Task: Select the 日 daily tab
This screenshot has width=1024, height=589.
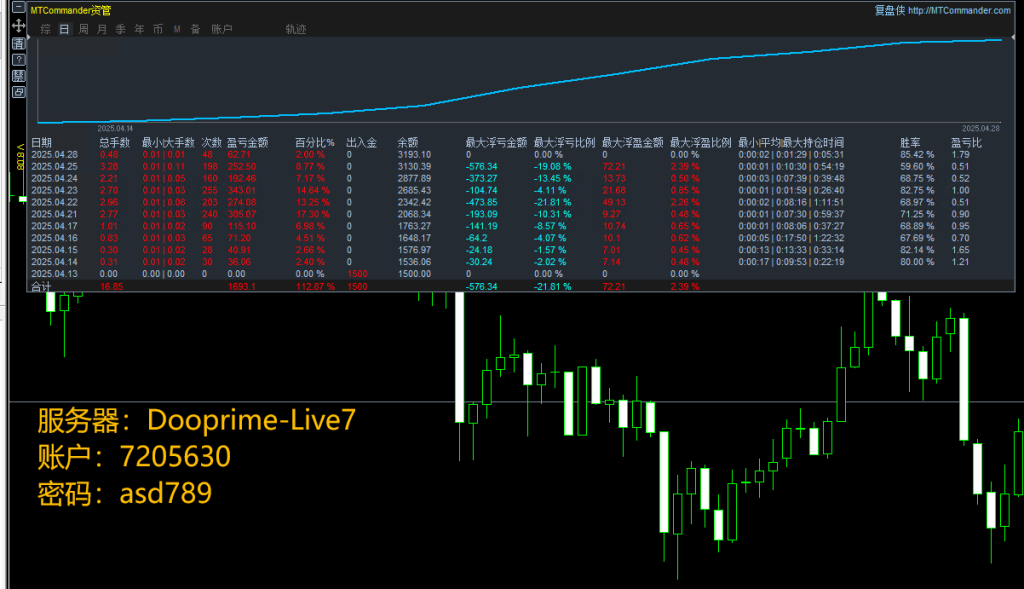Action: [64, 29]
